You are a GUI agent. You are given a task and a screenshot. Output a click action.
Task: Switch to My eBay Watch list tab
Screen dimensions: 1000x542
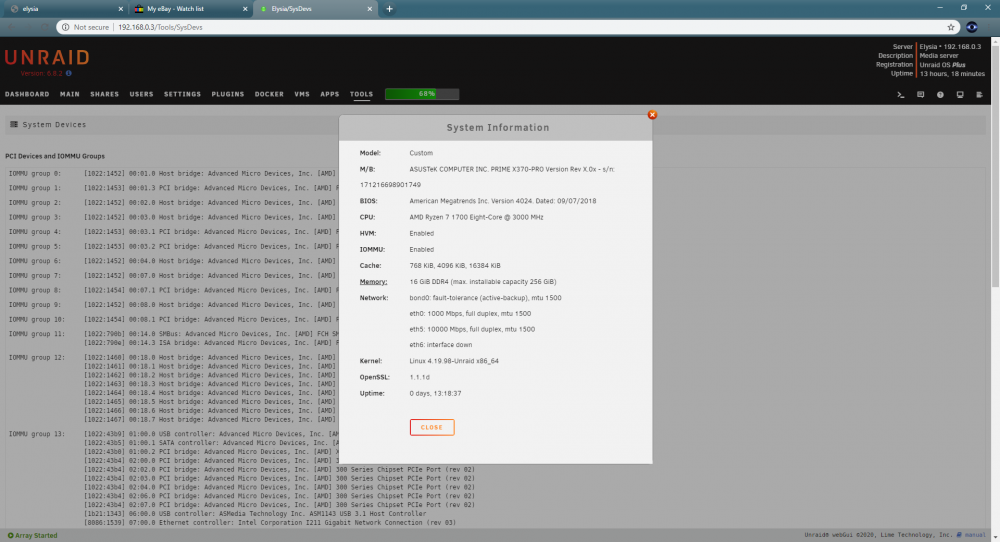[x=190, y=9]
